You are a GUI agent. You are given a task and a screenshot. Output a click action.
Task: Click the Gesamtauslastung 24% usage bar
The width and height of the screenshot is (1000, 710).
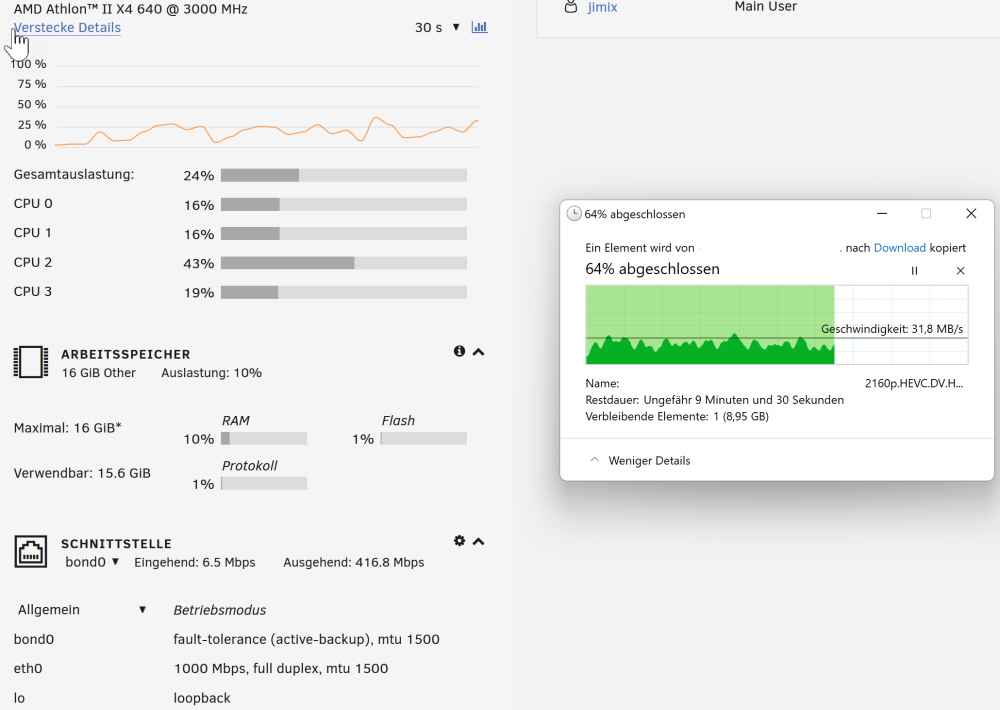pos(344,175)
